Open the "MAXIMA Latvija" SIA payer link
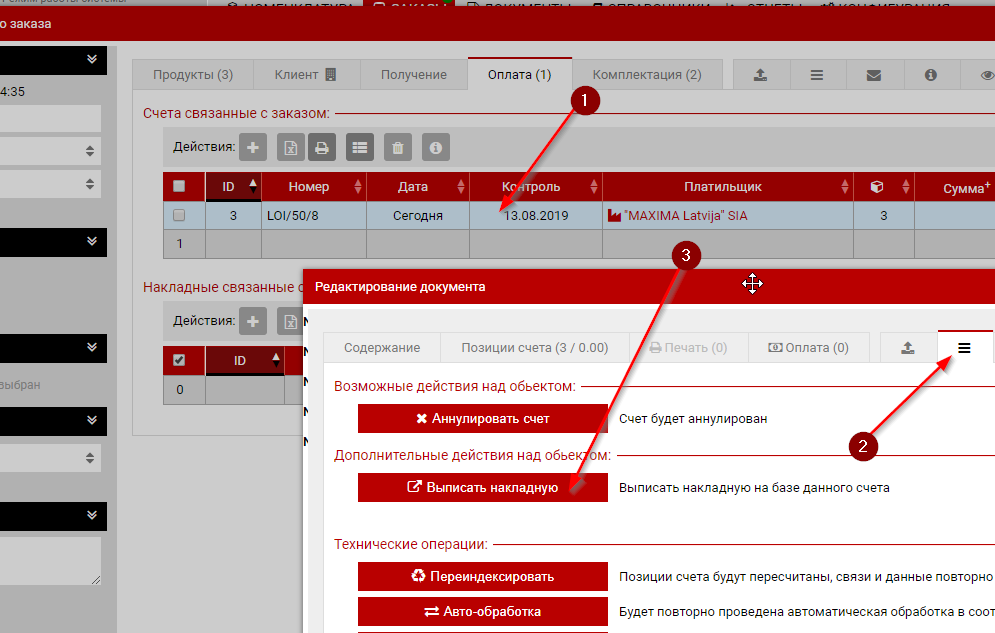This screenshot has height=633, width=995. pos(685,215)
